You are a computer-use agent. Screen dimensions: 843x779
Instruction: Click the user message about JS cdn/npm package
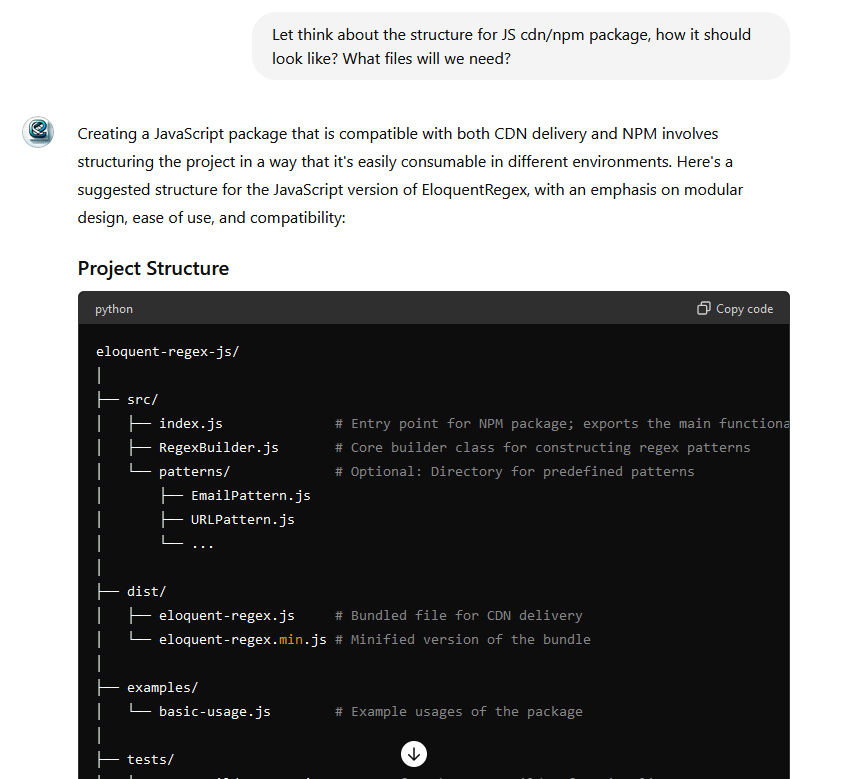point(520,47)
